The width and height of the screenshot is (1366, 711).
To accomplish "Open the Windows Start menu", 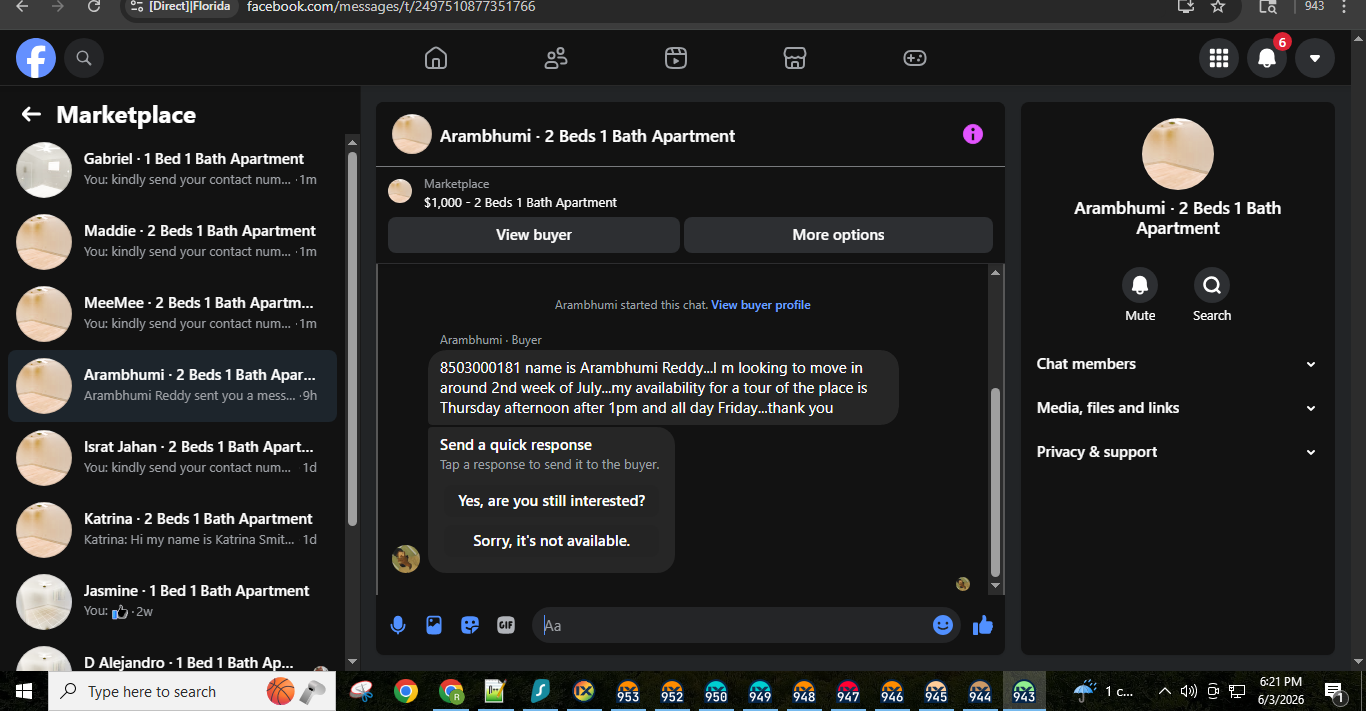I will coord(23,691).
